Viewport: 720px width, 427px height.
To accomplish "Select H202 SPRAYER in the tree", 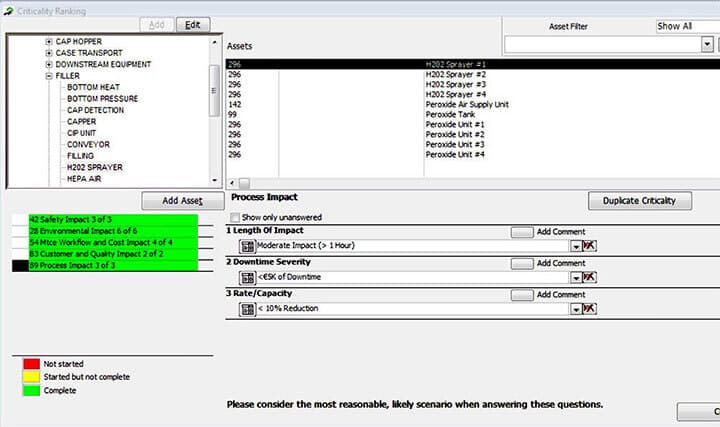I will pyautogui.click(x=95, y=168).
